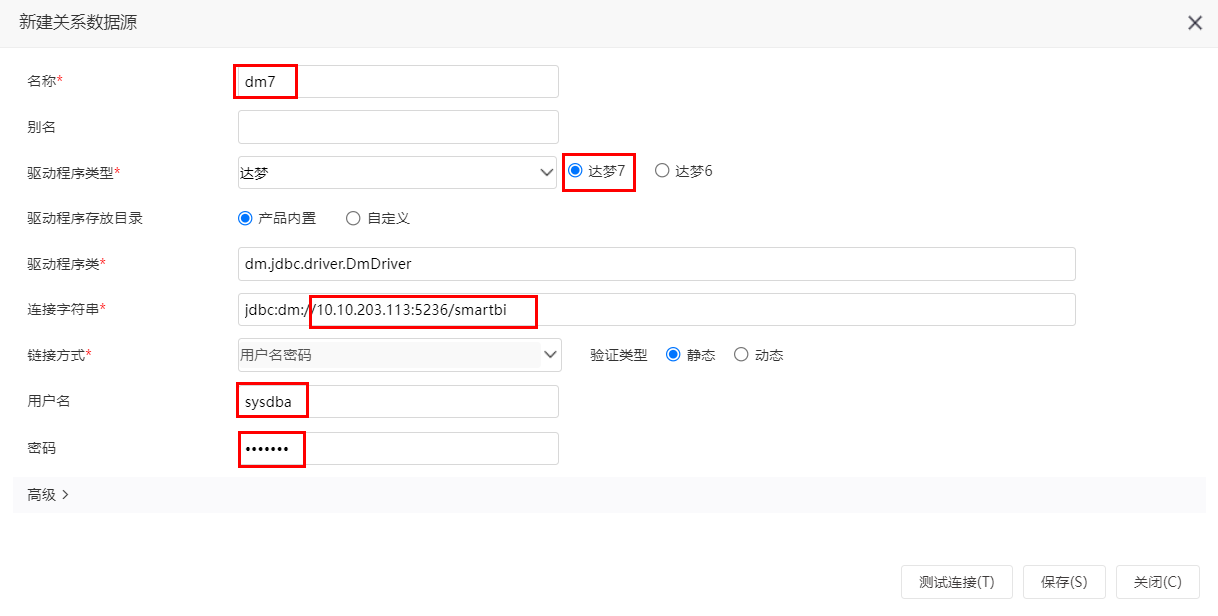This screenshot has height=616, width=1218.
Task: Click the 密码 password field
Action: [398, 448]
